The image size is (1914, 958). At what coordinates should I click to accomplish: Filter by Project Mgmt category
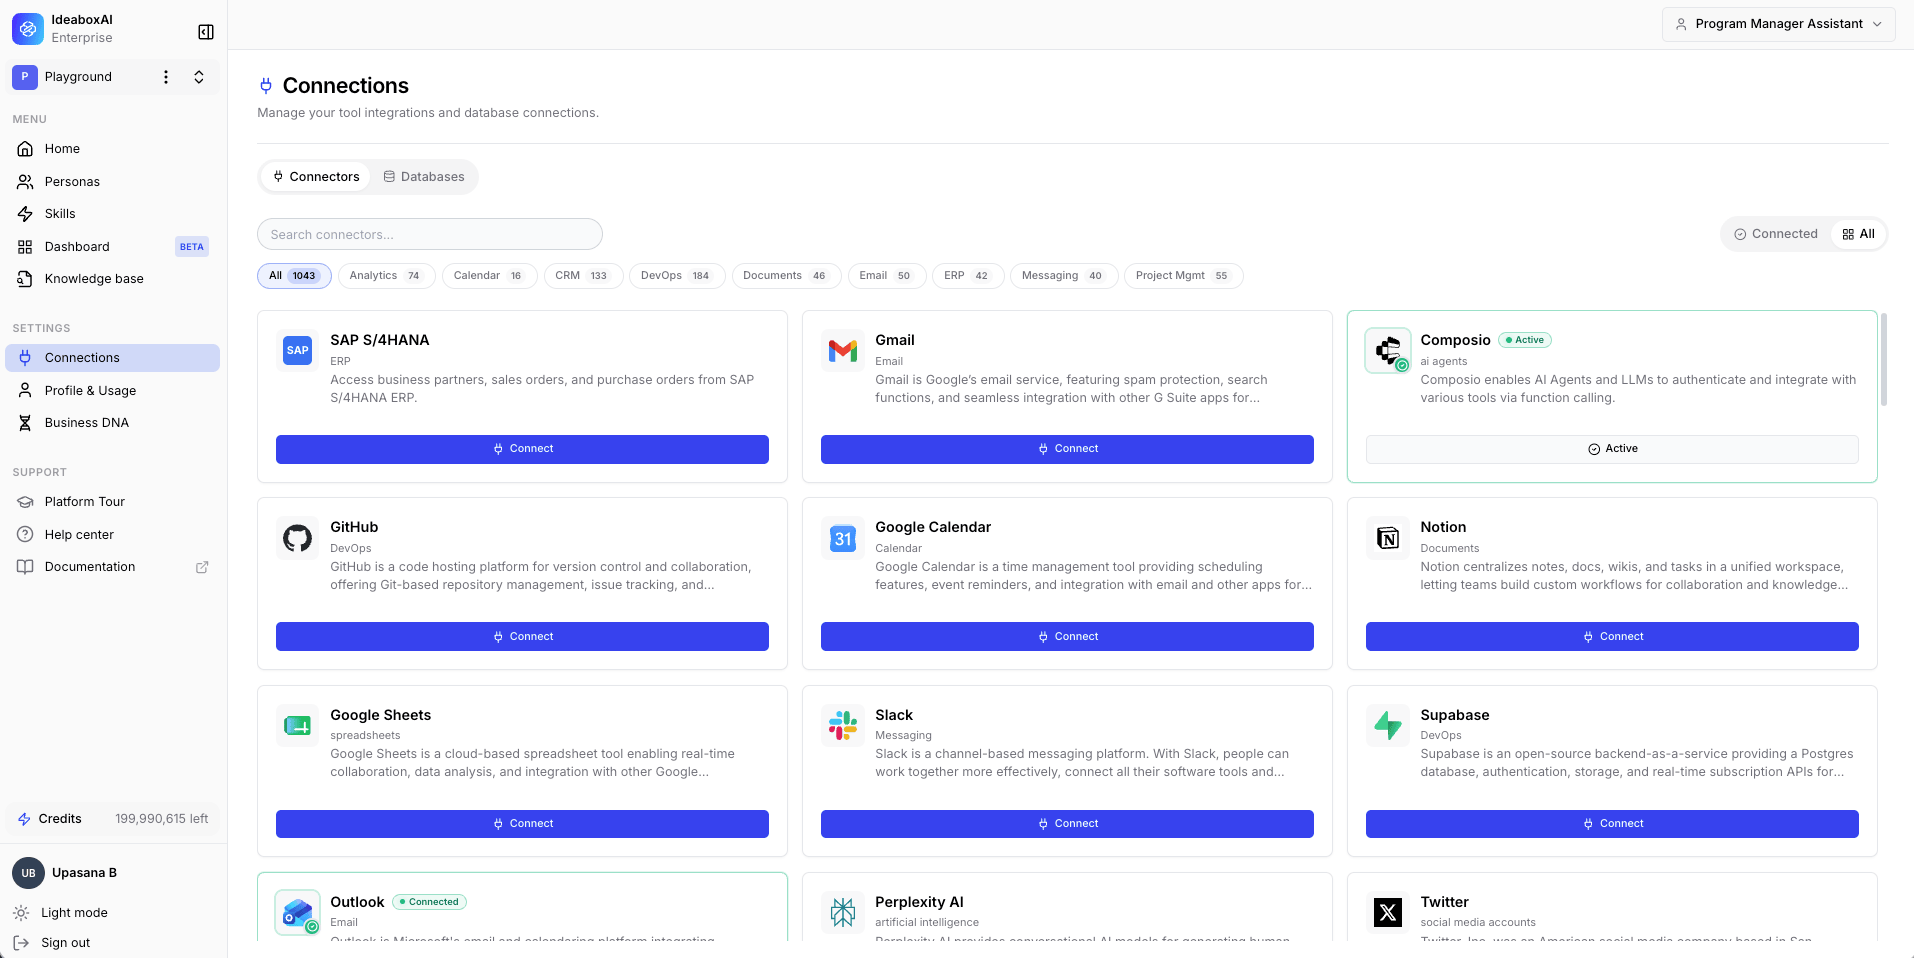click(1183, 276)
